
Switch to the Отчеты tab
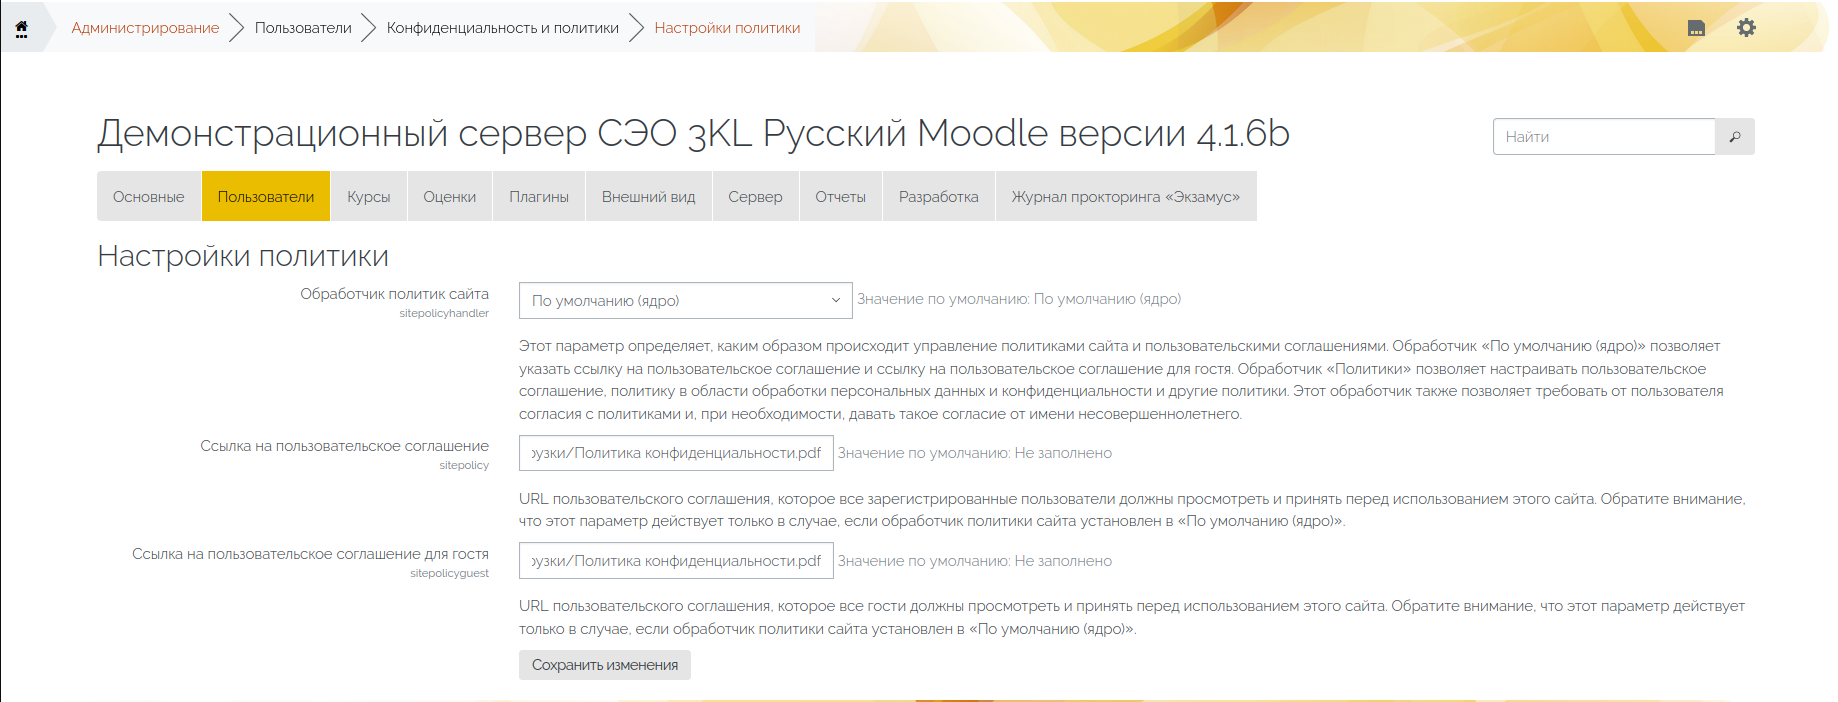pos(841,196)
